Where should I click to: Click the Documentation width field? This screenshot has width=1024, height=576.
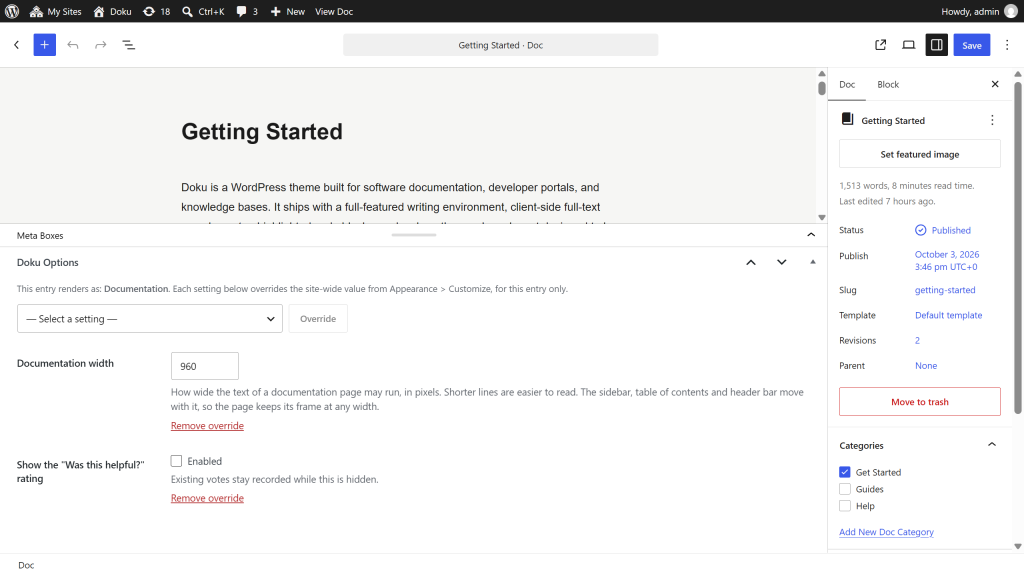(204, 366)
